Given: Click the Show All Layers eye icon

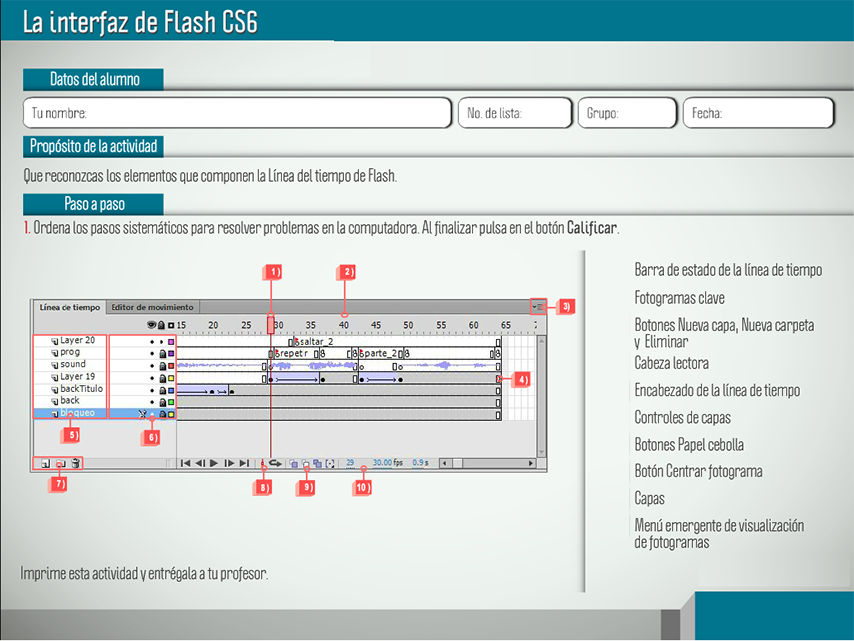Looking at the screenshot, I should coord(152,326).
